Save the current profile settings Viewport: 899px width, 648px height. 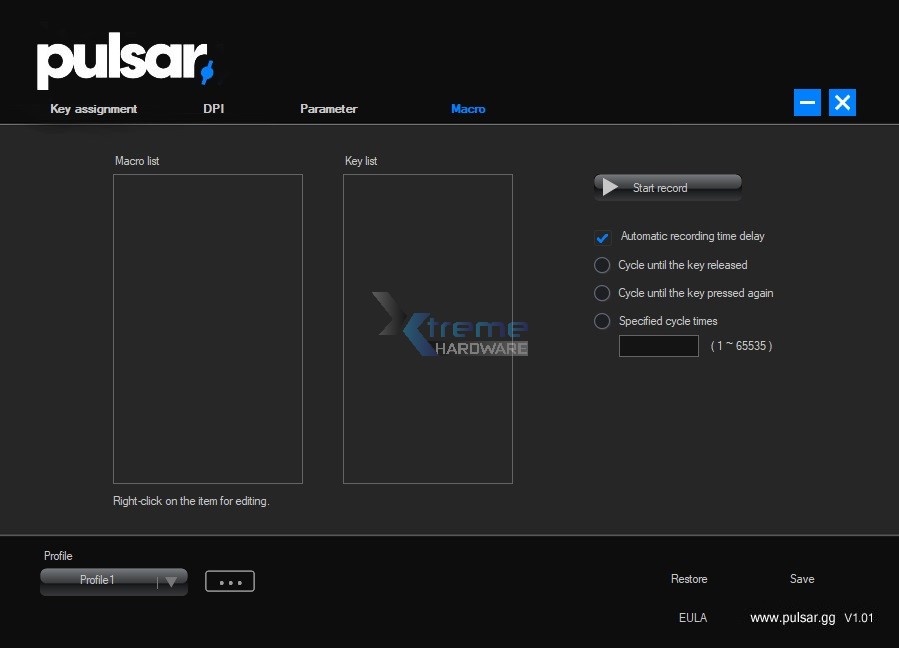click(x=801, y=579)
